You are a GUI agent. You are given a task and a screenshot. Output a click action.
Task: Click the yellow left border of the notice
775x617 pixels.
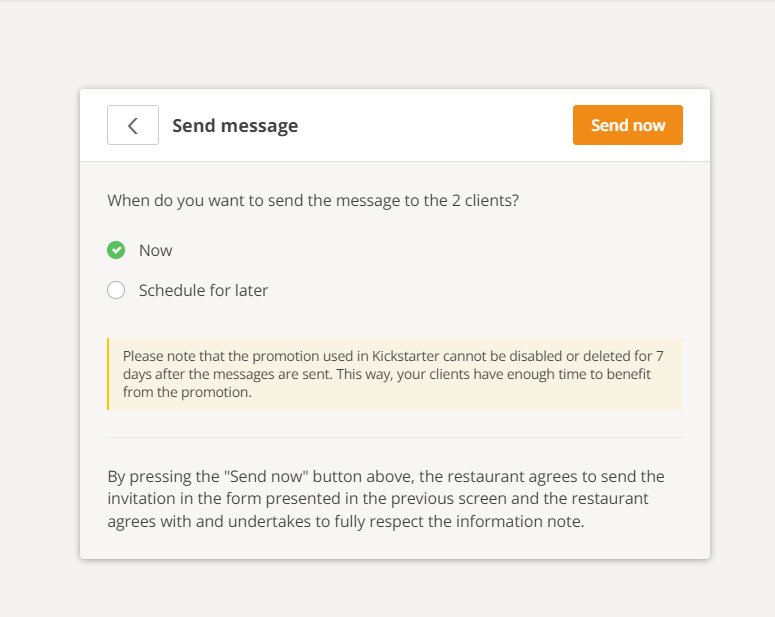108,374
